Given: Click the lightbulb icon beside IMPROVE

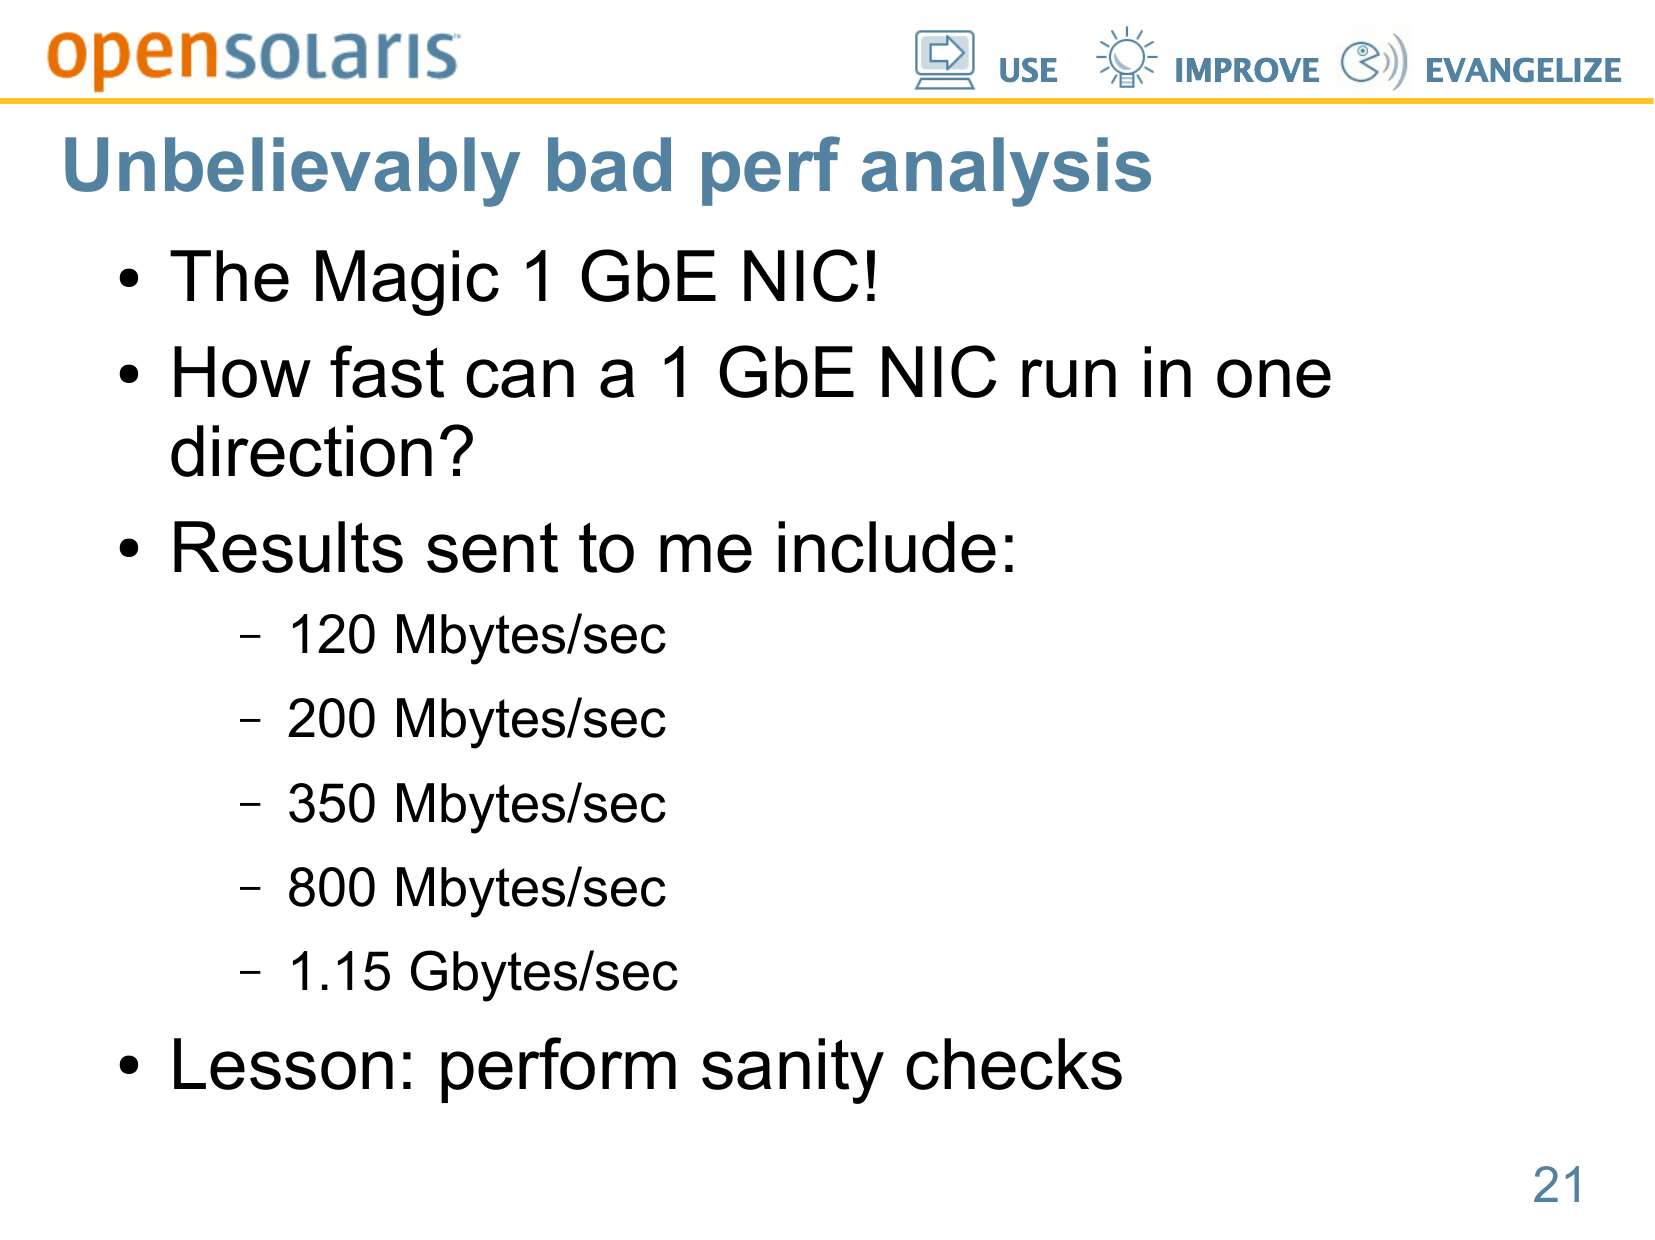Looking at the screenshot, I should tap(1125, 59).
